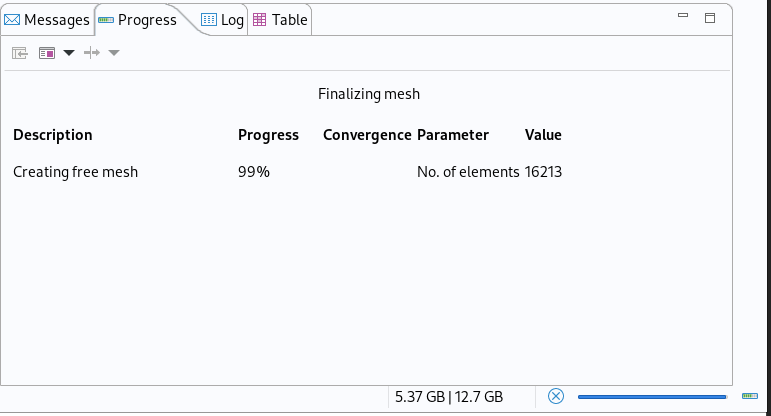The width and height of the screenshot is (771, 416).
Task: Open the gray dropdown arrow in Progress toolbar
Action: click(114, 53)
